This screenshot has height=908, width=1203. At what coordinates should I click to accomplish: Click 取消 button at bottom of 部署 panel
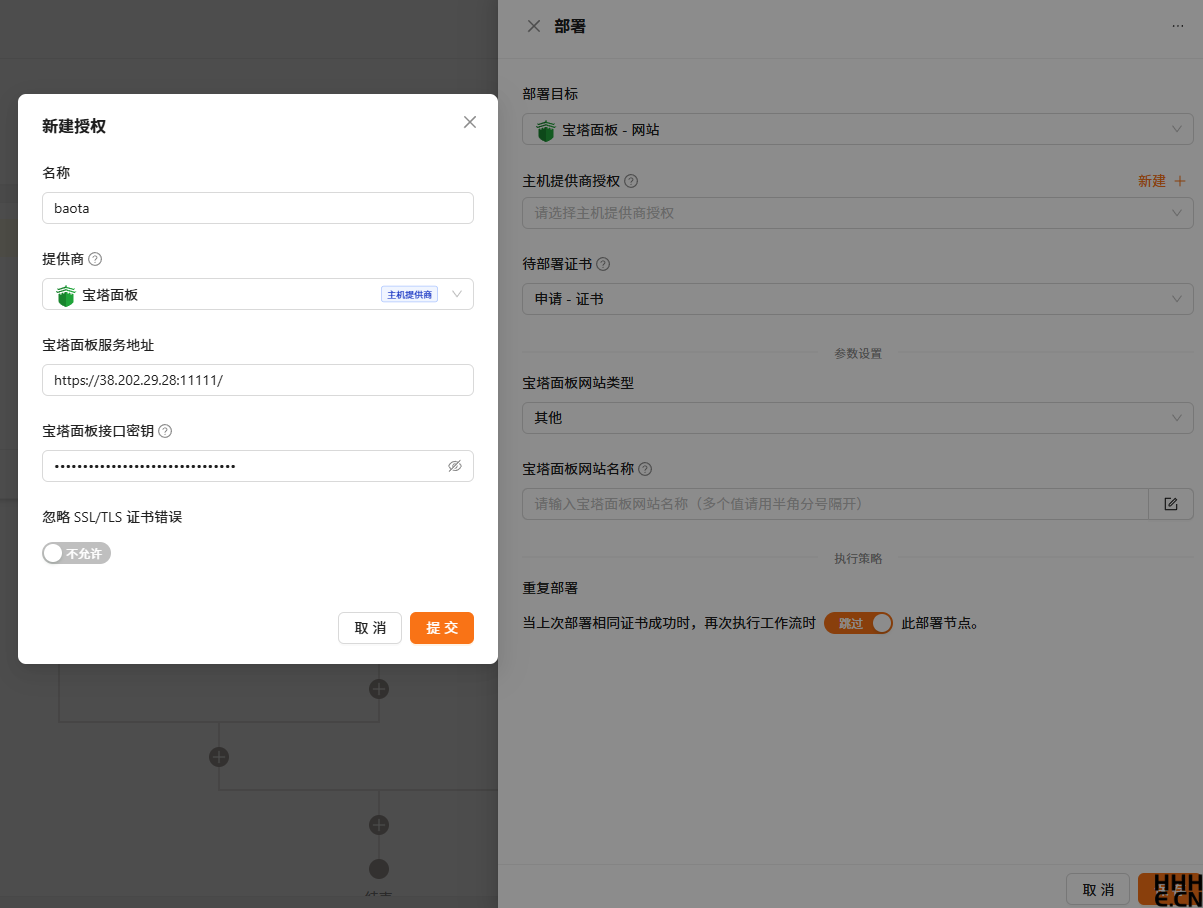(1098, 889)
